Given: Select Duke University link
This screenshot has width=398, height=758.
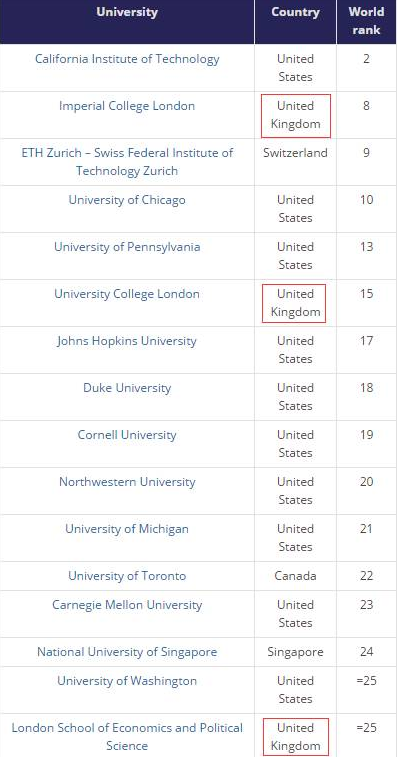Looking at the screenshot, I should click(127, 388).
